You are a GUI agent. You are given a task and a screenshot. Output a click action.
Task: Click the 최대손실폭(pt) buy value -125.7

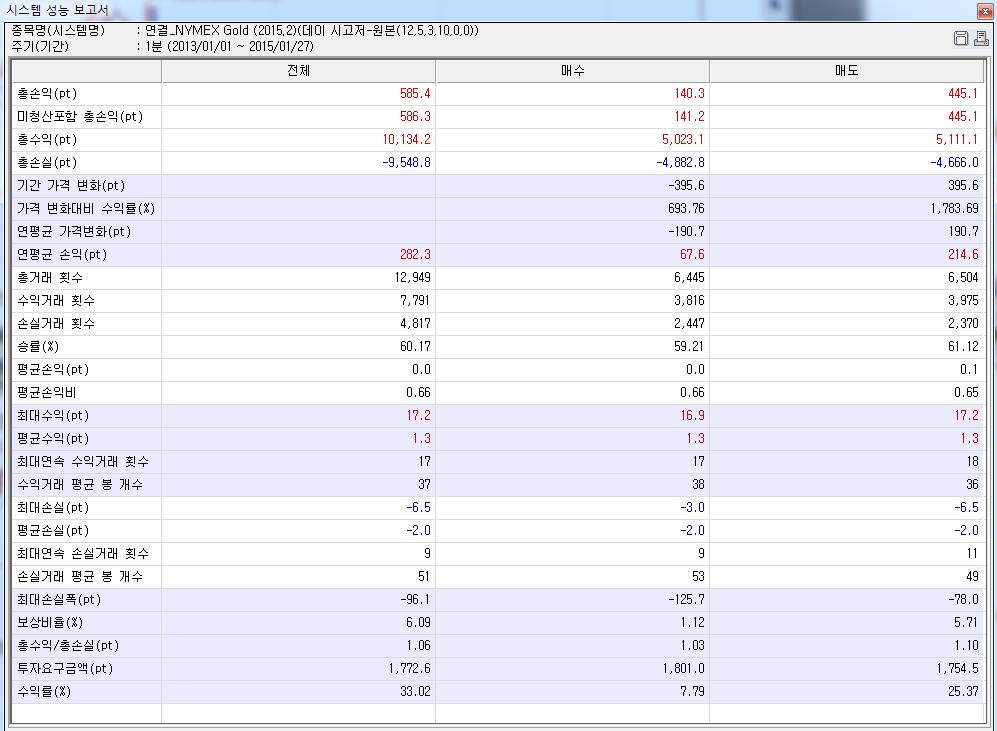[685, 600]
